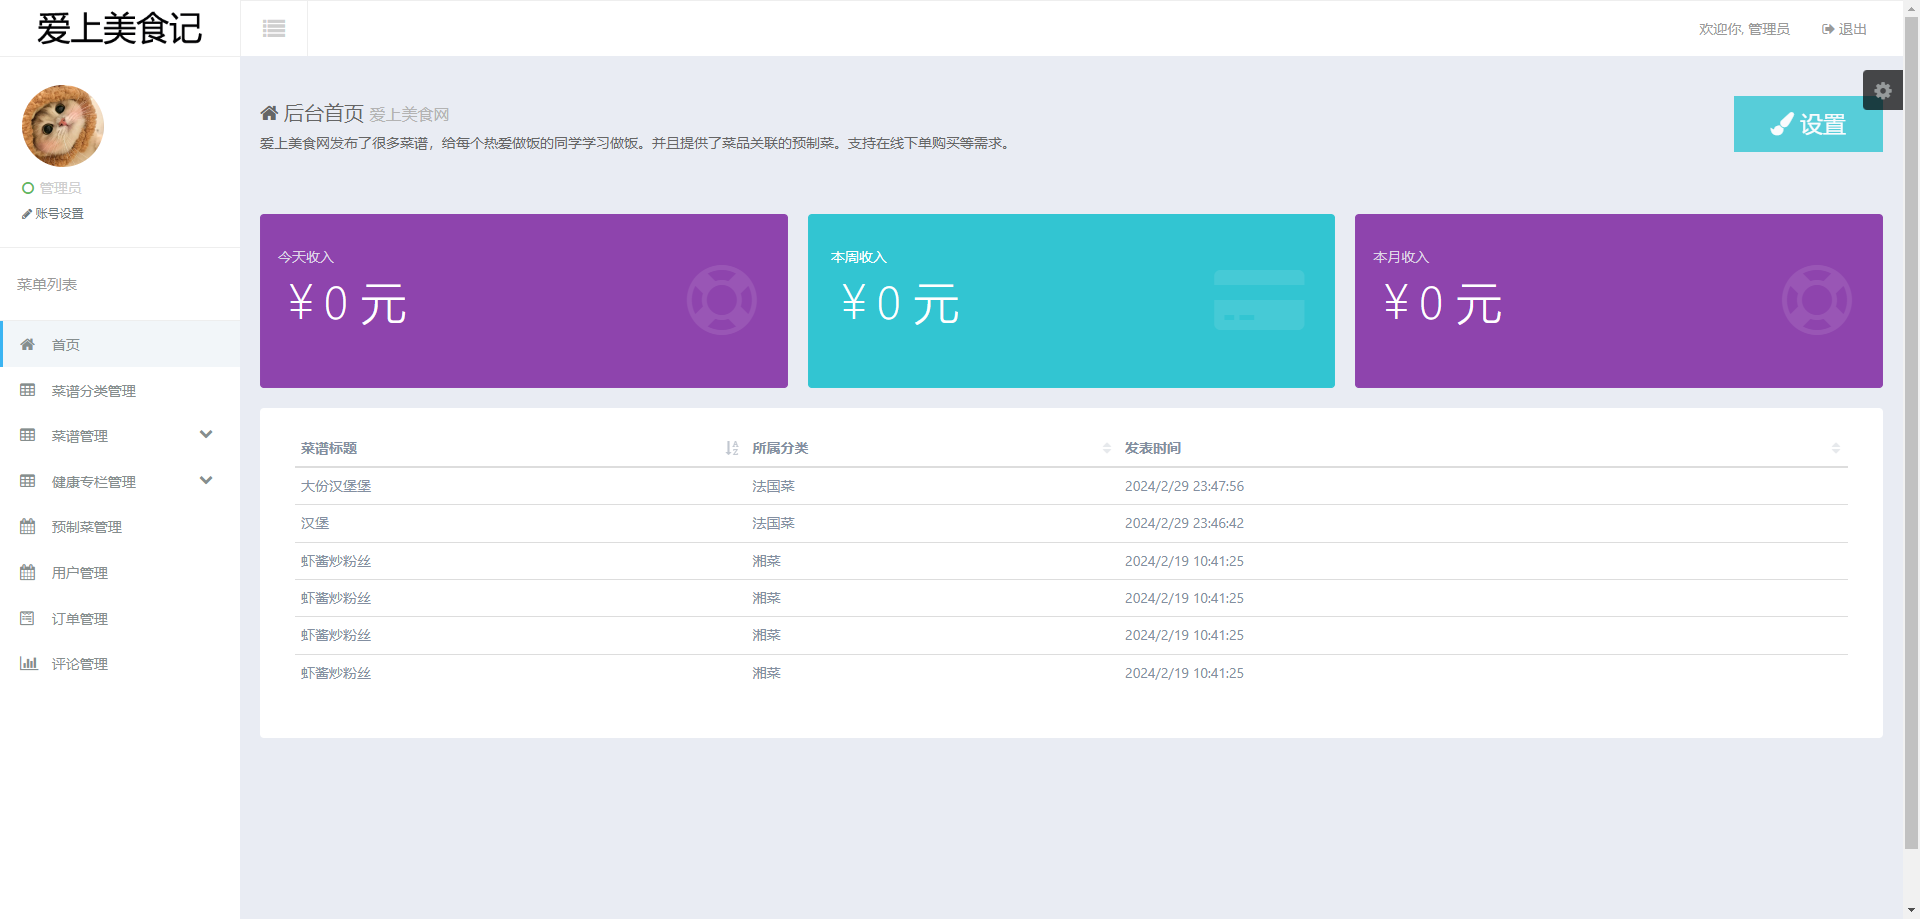The height and width of the screenshot is (919, 1920).
Task: Click the bar chart icon beside 评论管理
Action: coord(28,663)
